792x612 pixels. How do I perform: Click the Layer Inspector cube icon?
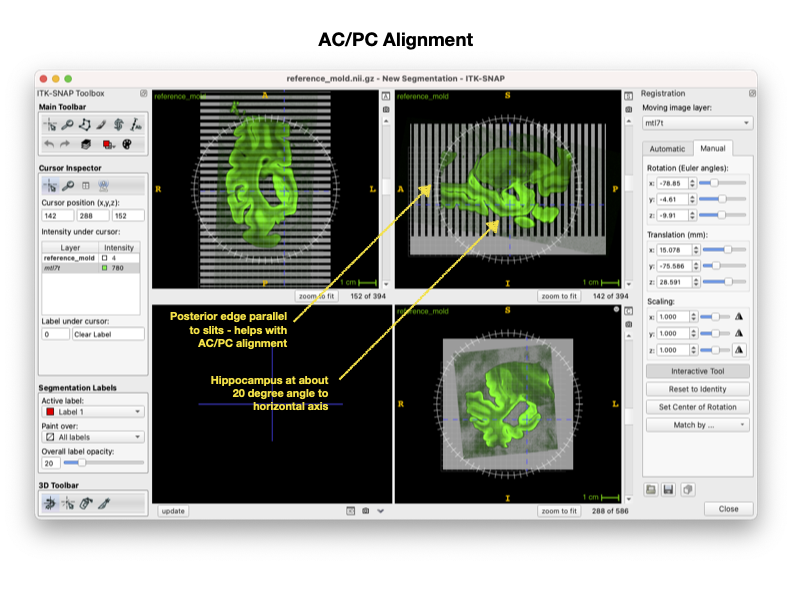[86, 144]
